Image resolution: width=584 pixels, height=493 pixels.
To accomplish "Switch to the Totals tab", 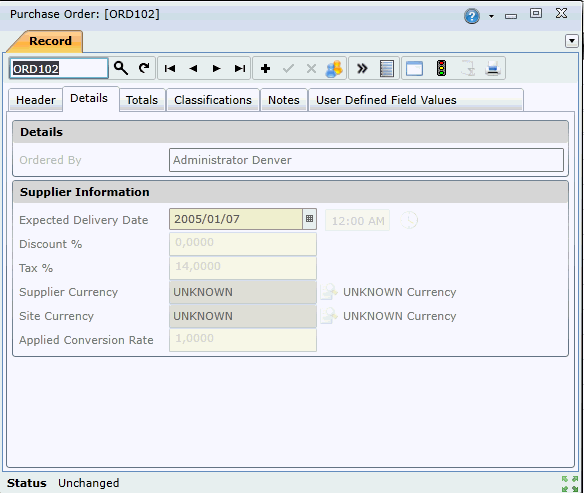I will coord(142,100).
